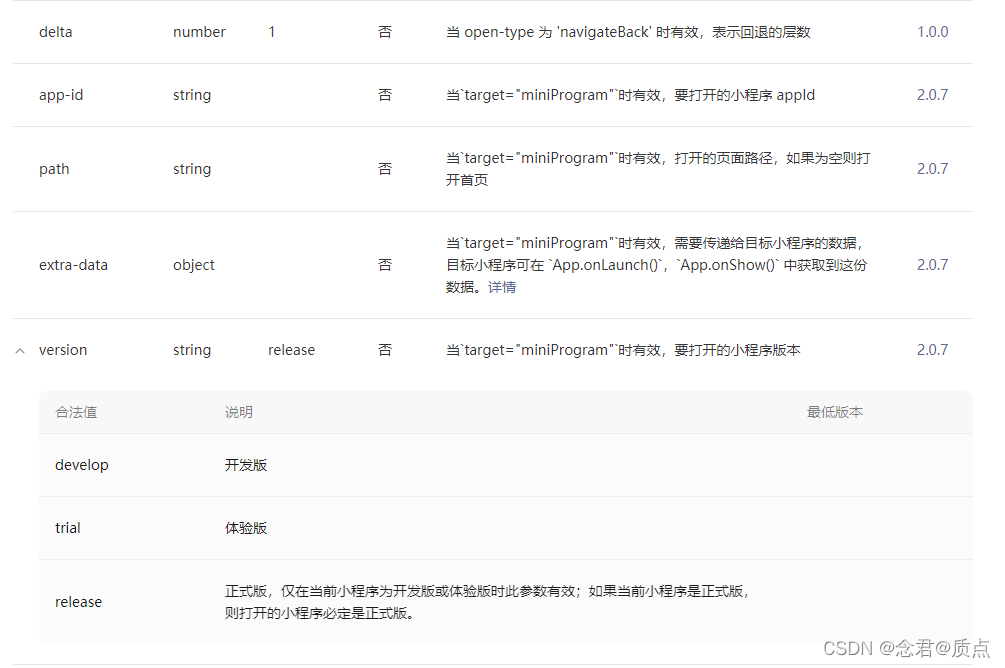Click the 合法值 column header
The image size is (1005, 668).
[x=76, y=411]
